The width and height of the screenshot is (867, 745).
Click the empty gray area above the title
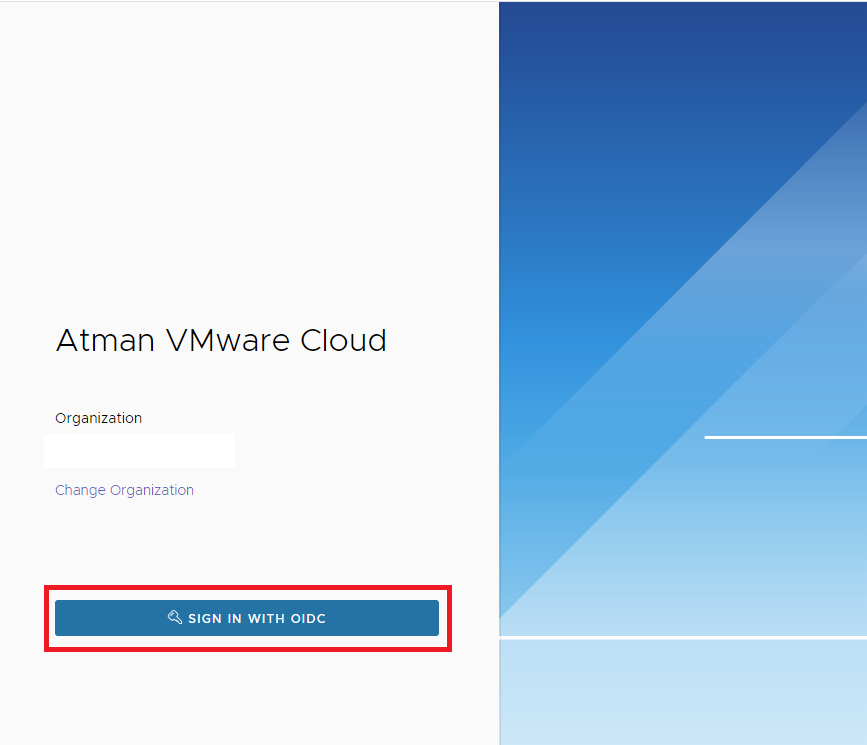(250, 150)
